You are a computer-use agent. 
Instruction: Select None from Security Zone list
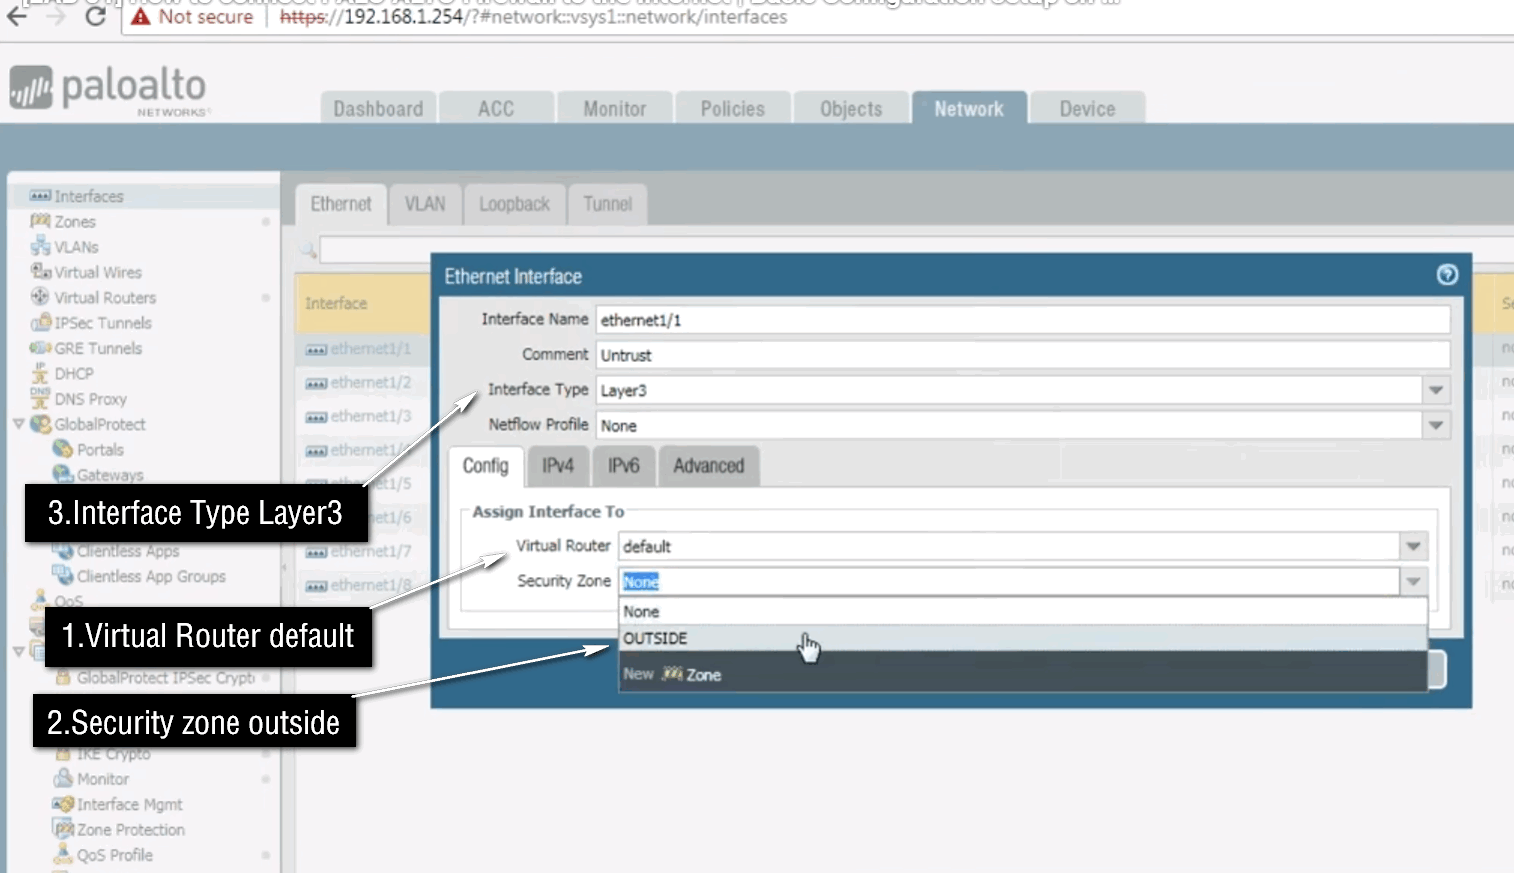click(1022, 611)
